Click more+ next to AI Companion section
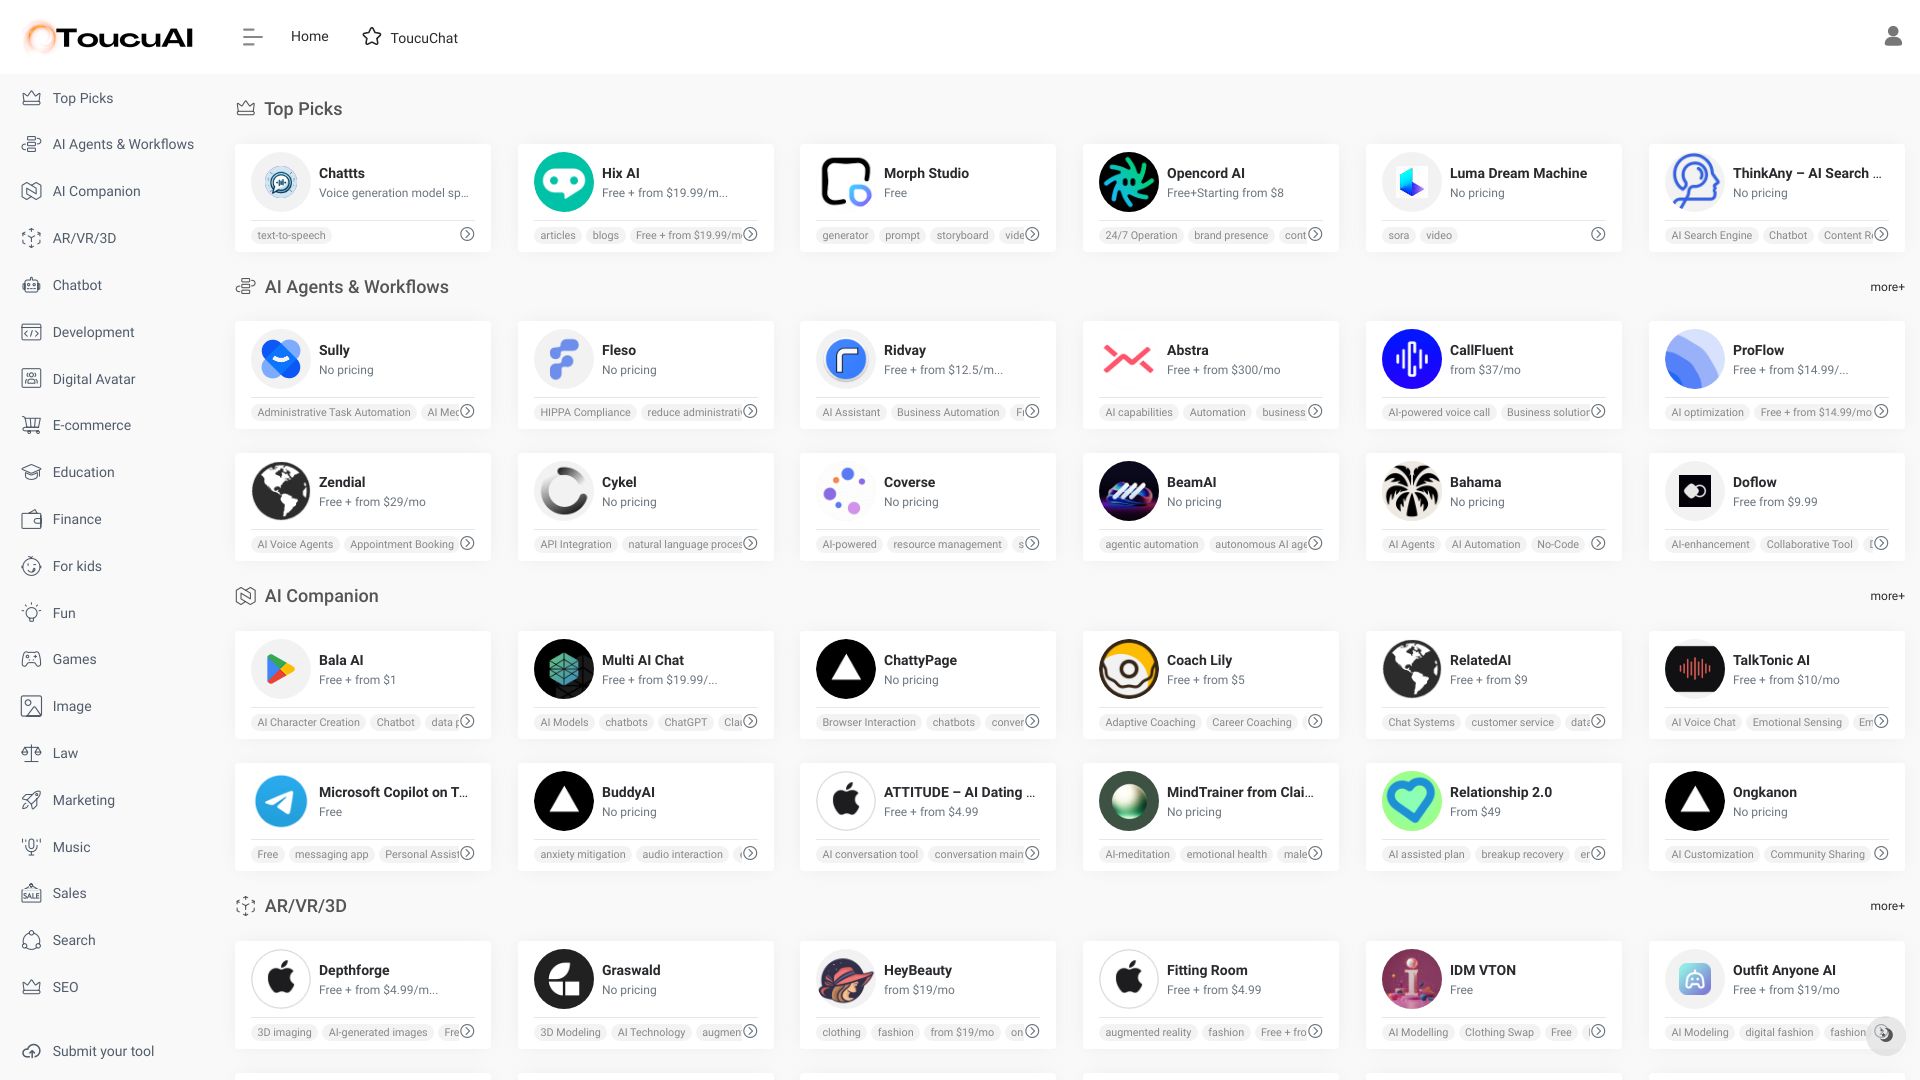This screenshot has width=1920, height=1080. pos(1887,596)
